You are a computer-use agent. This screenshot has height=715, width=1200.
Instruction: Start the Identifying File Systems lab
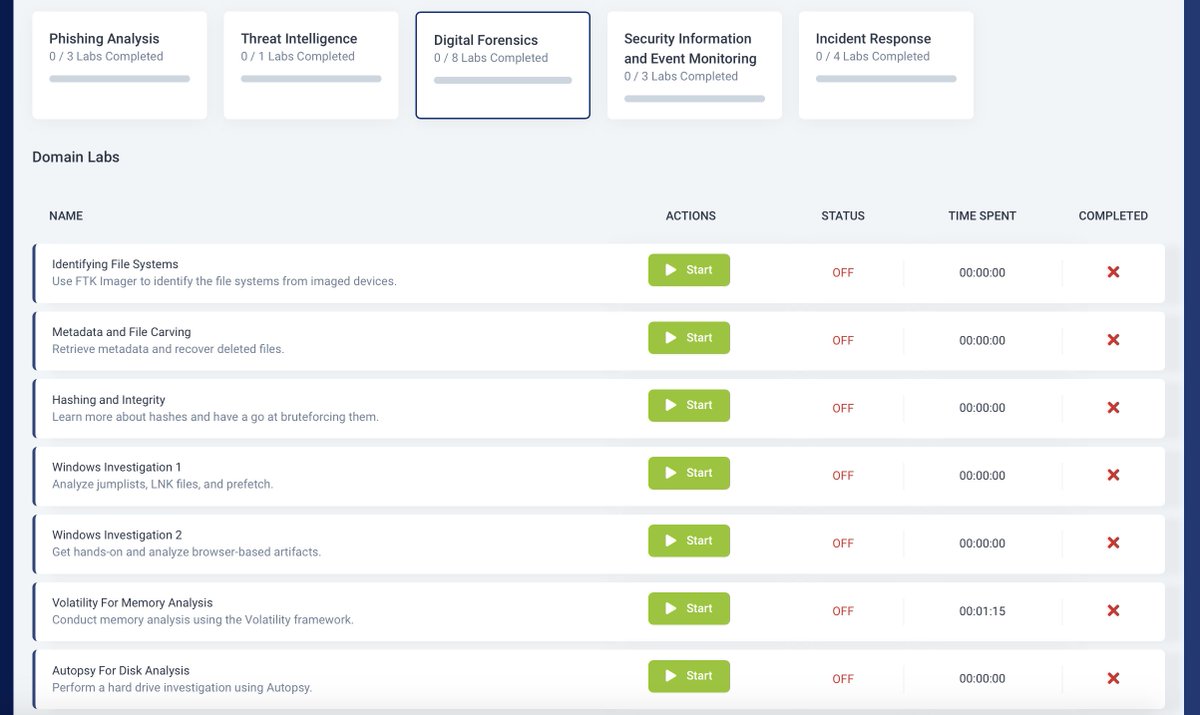pos(689,270)
